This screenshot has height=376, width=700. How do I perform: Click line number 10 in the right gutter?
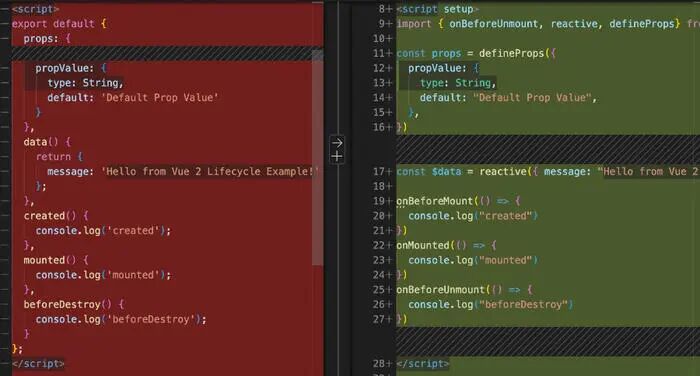[379, 38]
